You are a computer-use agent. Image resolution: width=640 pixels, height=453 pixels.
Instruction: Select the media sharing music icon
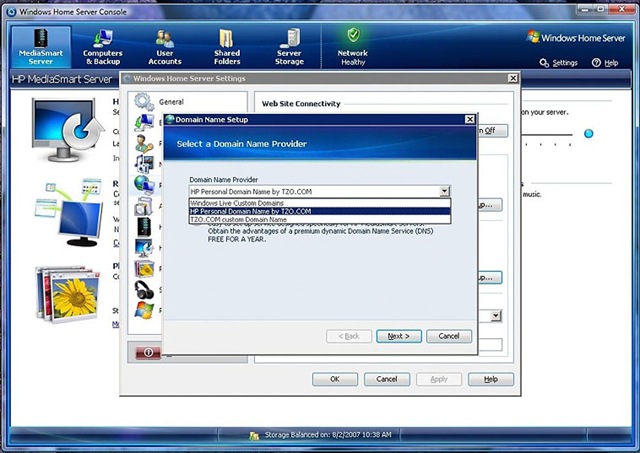coord(144,164)
